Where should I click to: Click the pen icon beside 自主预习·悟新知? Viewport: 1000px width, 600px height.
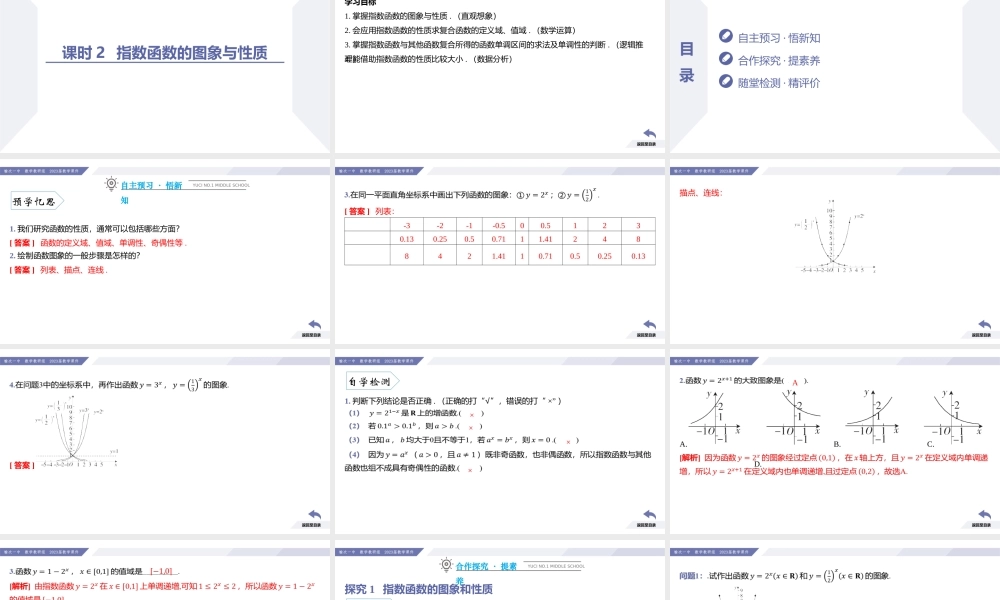(x=726, y=37)
